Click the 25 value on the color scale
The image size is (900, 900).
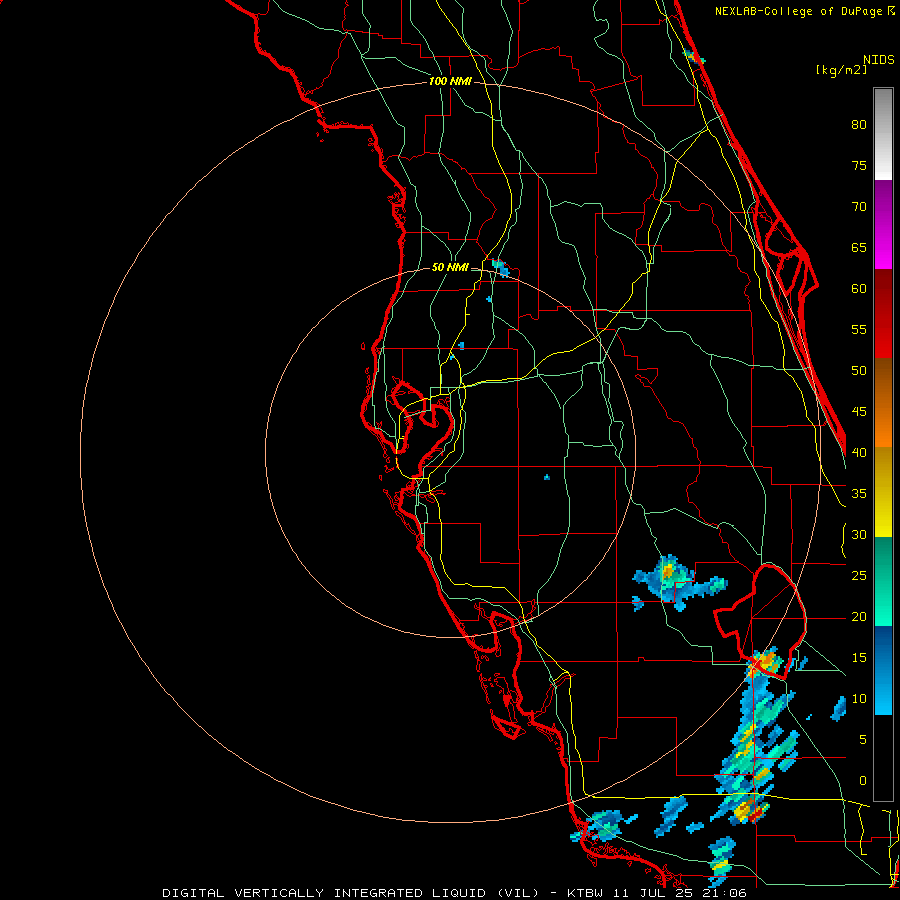(859, 576)
